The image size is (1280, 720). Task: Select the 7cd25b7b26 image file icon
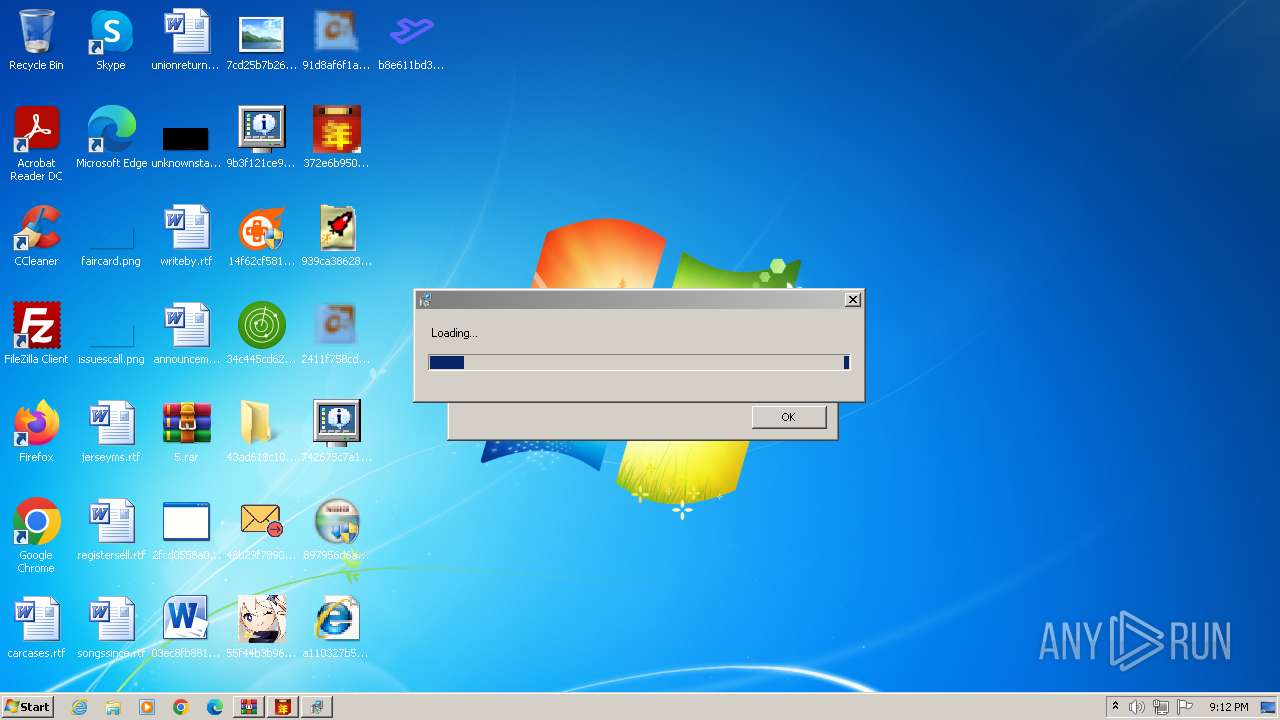tap(261, 41)
